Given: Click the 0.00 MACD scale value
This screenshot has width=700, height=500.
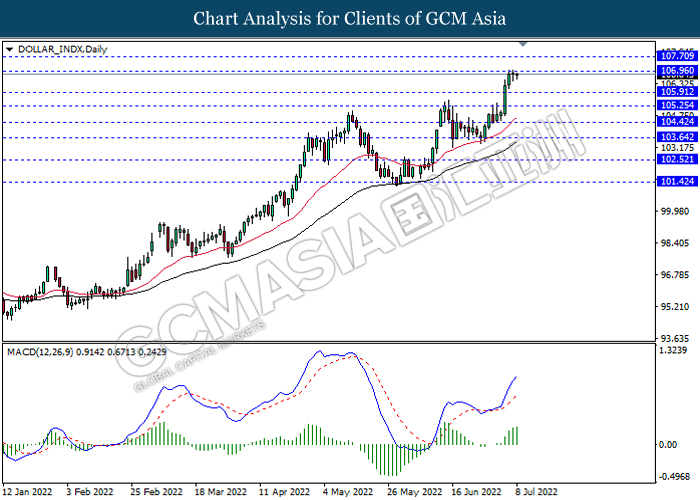Looking at the screenshot, I should [668, 445].
